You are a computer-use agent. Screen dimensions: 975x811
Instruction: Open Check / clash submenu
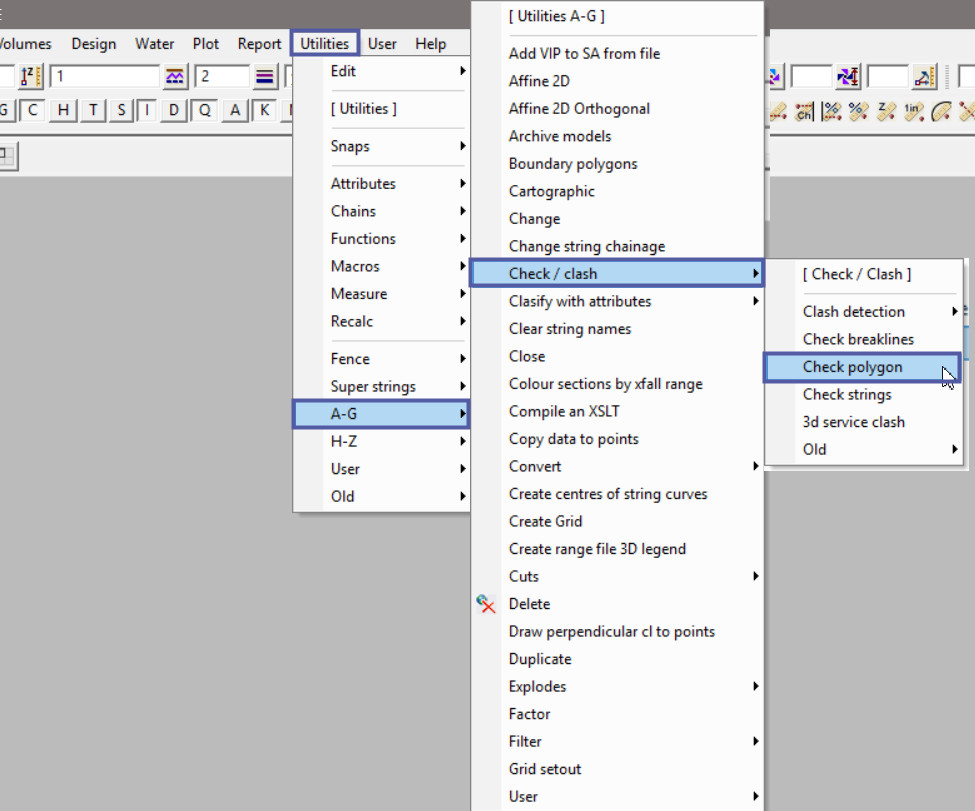(616, 274)
